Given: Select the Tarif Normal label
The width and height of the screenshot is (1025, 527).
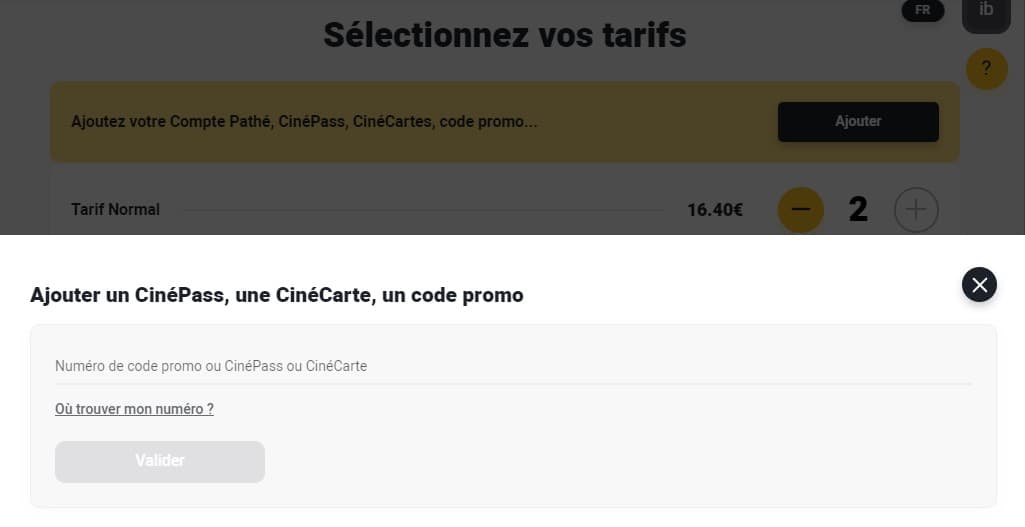Looking at the screenshot, I should click(x=115, y=210).
